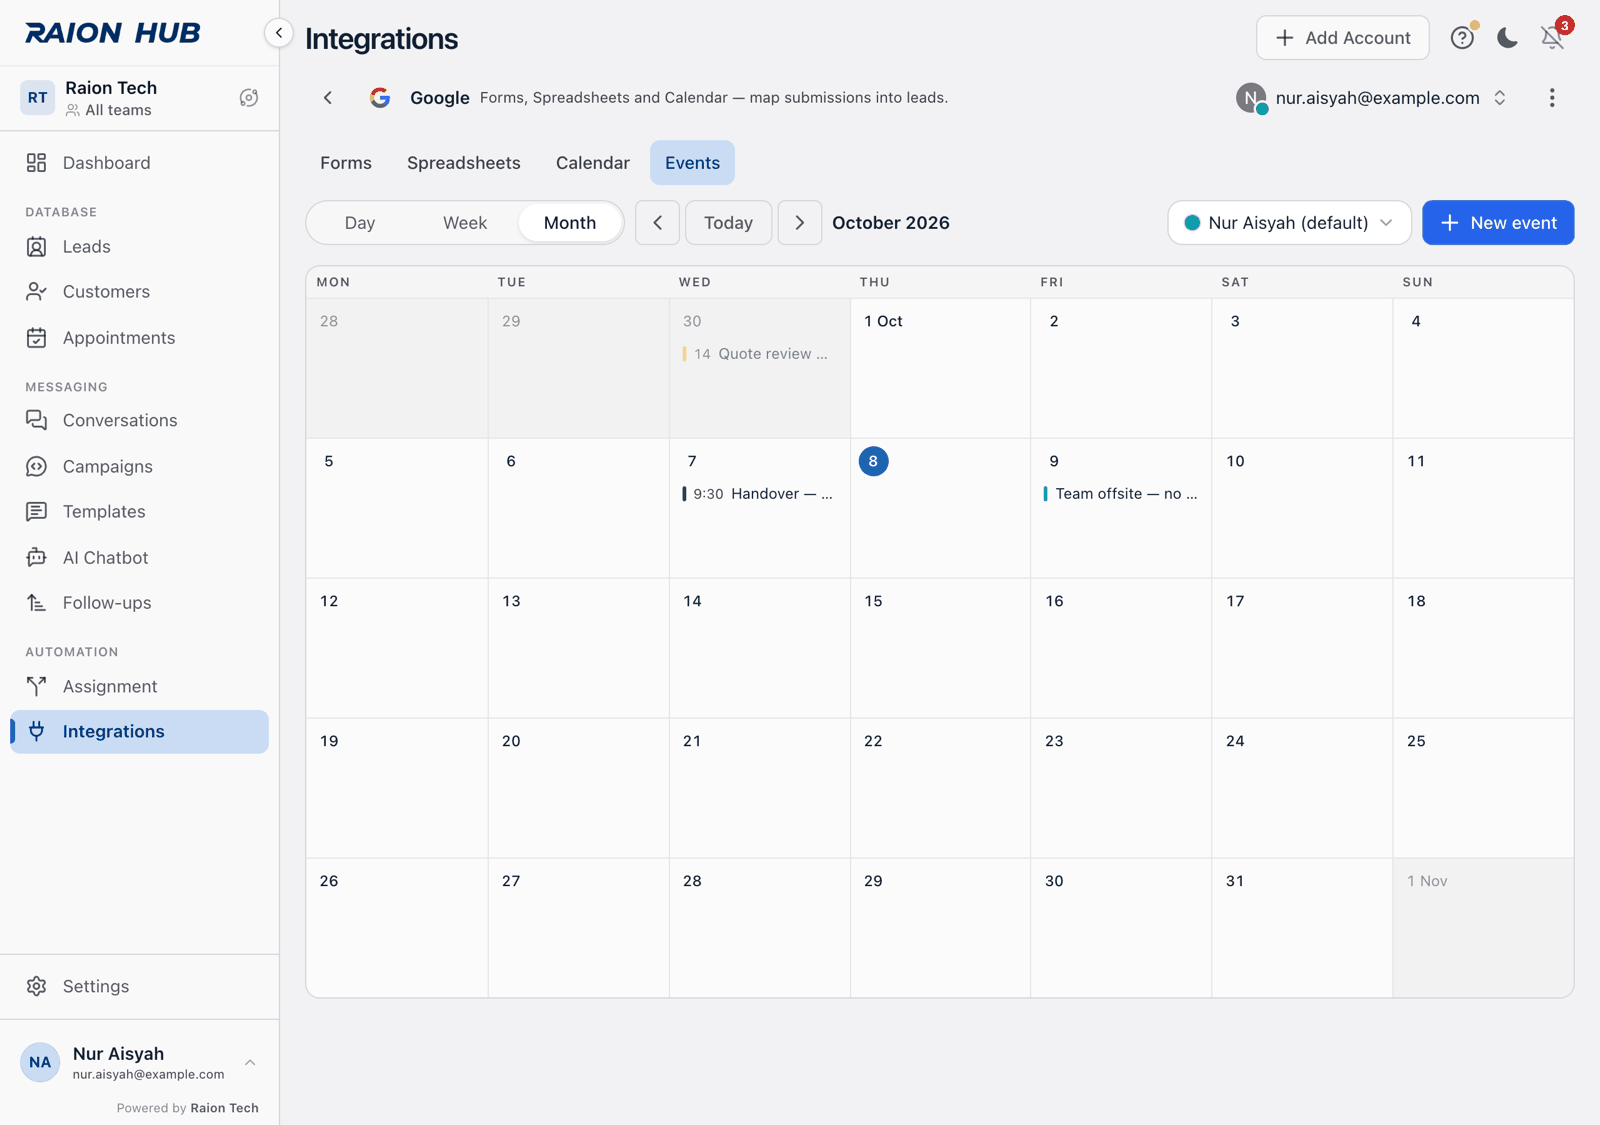
Task: Select the Events tab
Action: tap(693, 163)
